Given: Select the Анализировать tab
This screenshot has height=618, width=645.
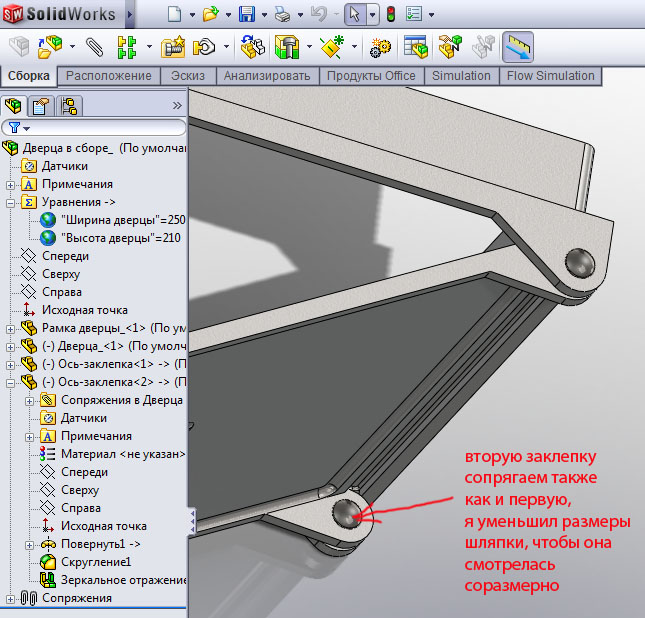Looking at the screenshot, I should click(269, 76).
